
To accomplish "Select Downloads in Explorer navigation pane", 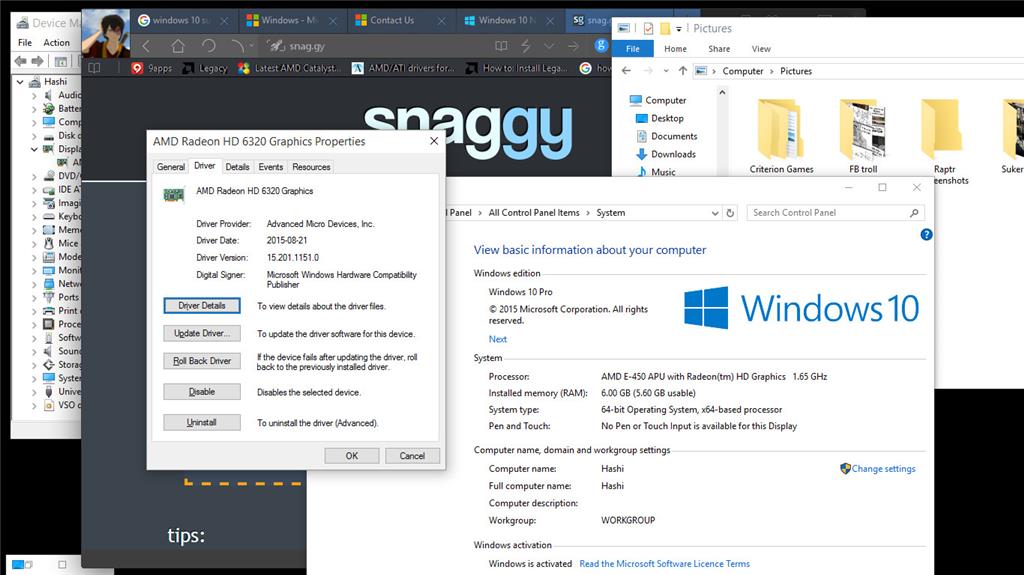I will pos(665,154).
